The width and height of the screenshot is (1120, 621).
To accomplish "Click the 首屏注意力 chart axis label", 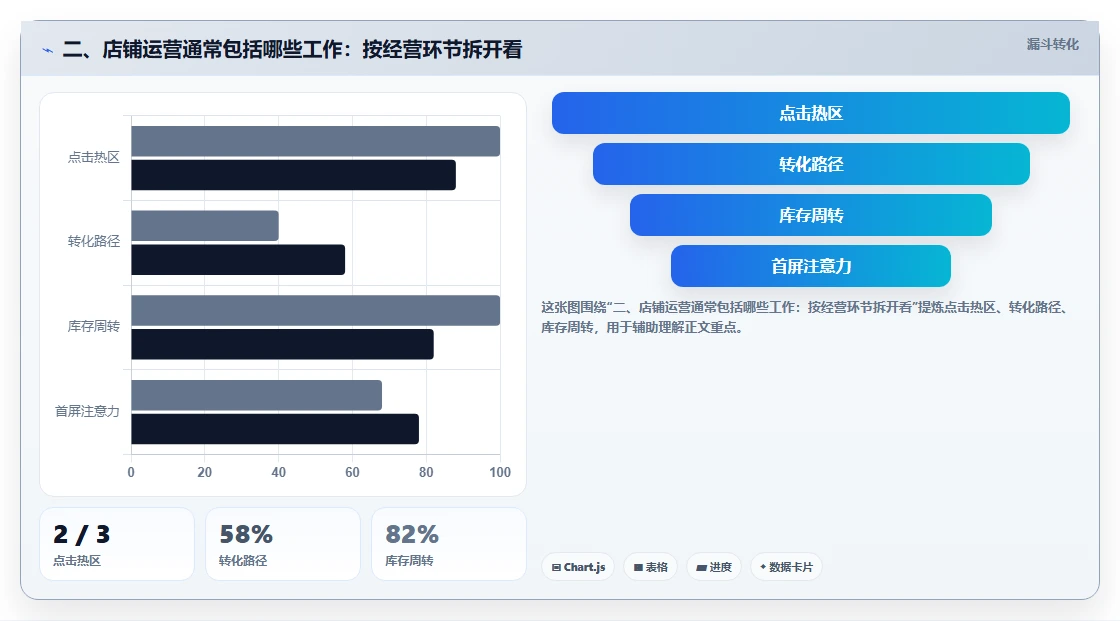I will tap(87, 411).
